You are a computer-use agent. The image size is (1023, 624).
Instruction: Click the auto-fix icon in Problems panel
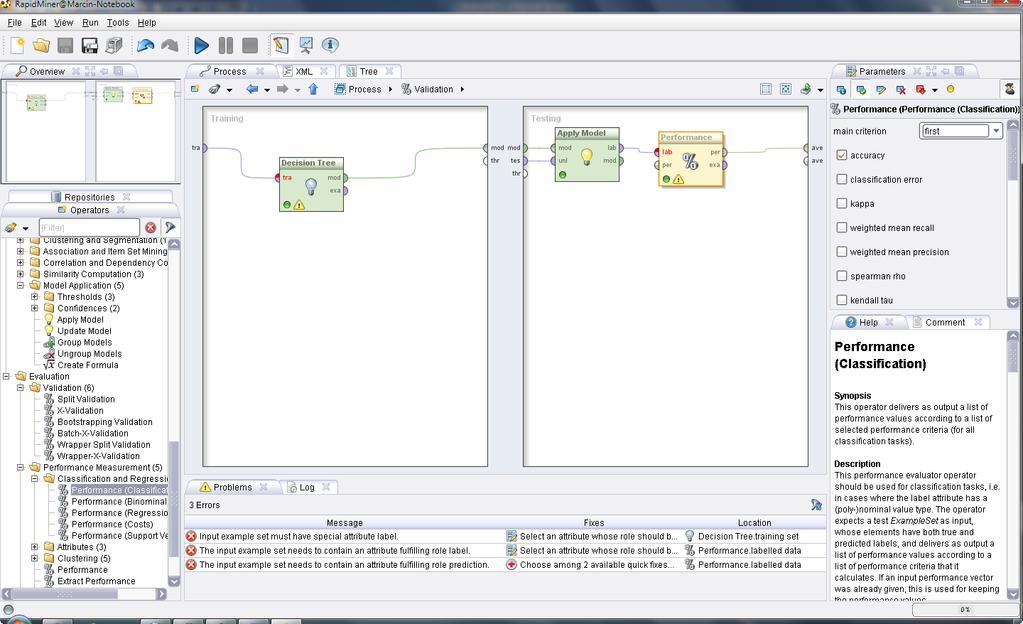click(x=816, y=505)
